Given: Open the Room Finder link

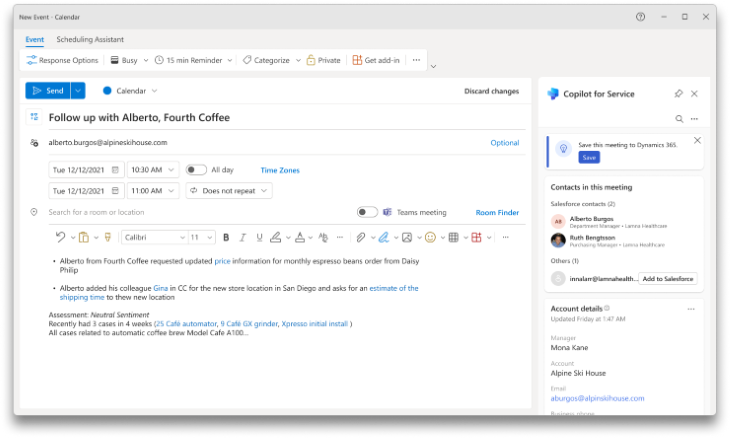Looking at the screenshot, I should (497, 213).
